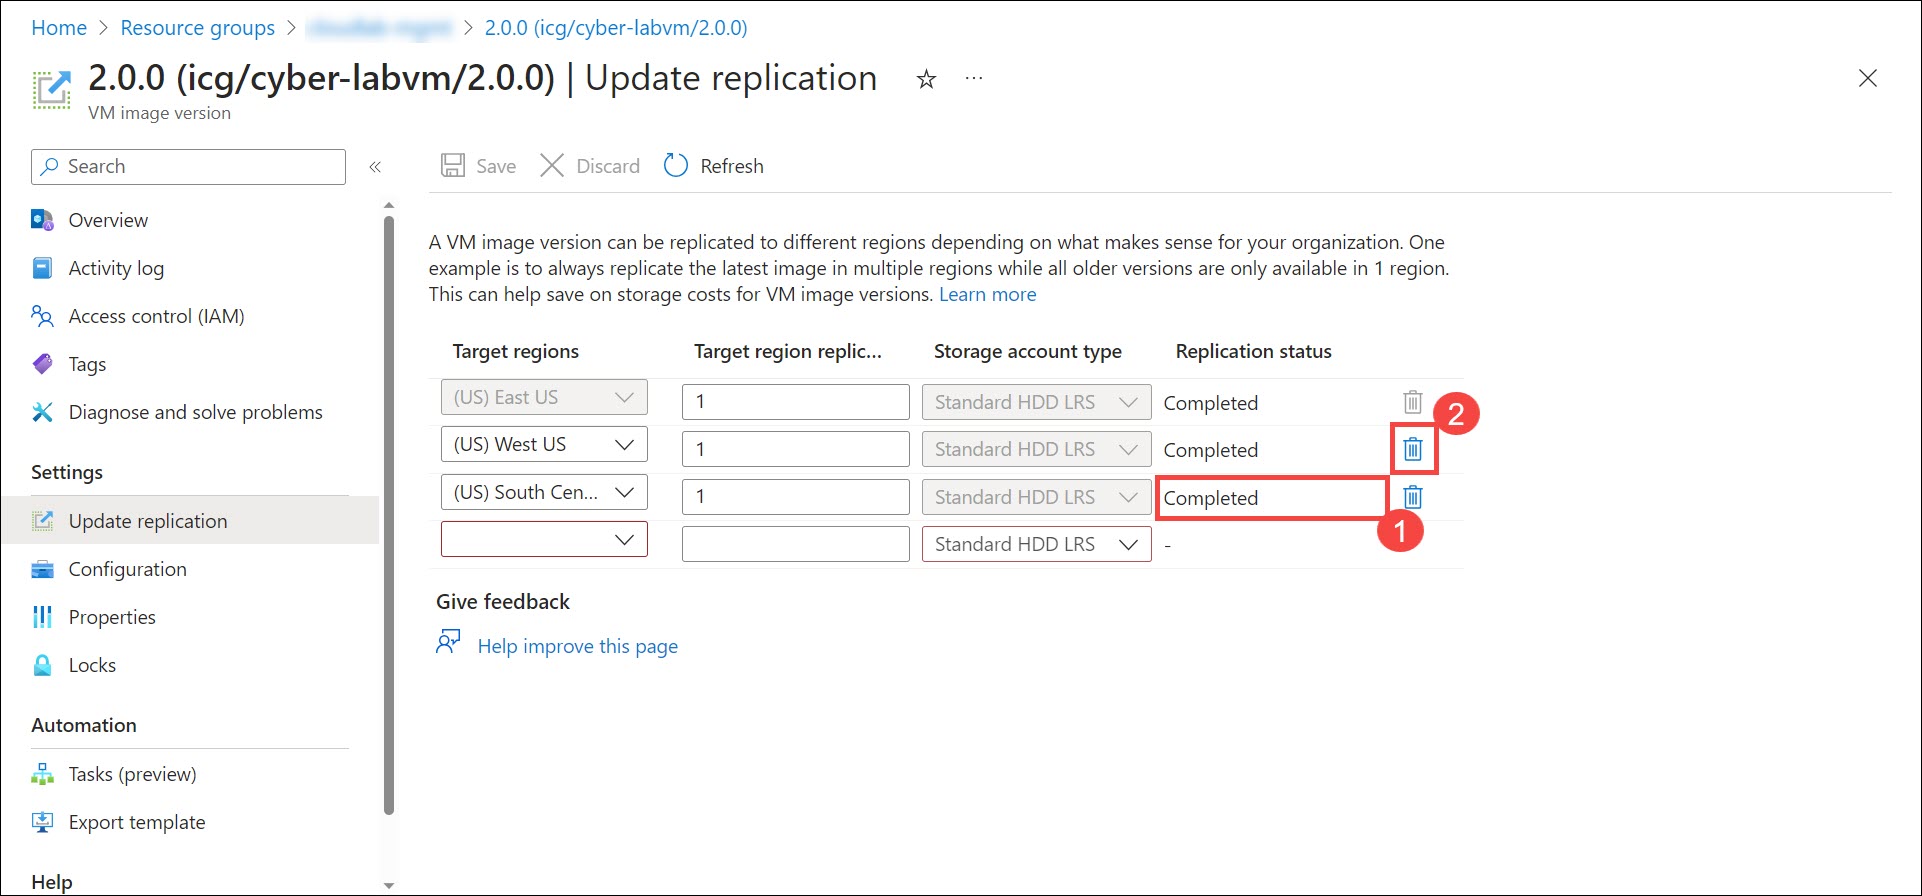Click the Locks padlock icon

pos(42,665)
